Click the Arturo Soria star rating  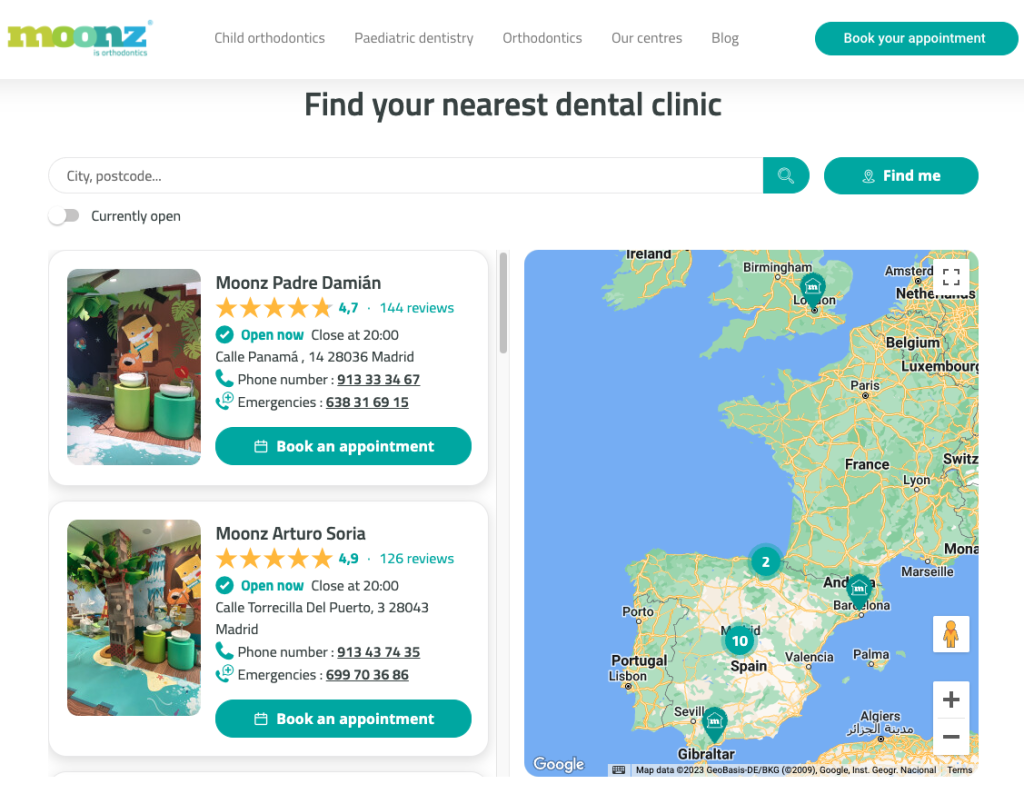(x=274, y=558)
